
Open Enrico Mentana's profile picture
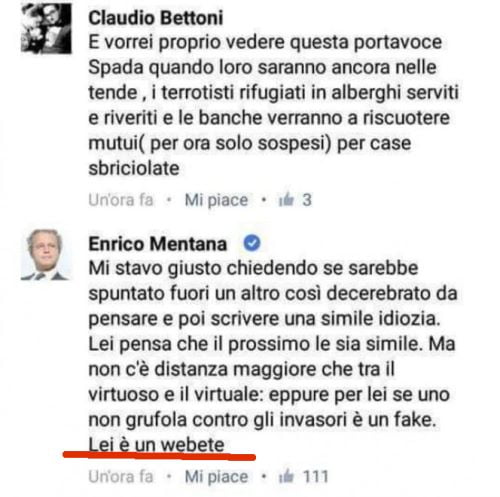pyautogui.click(x=45, y=255)
